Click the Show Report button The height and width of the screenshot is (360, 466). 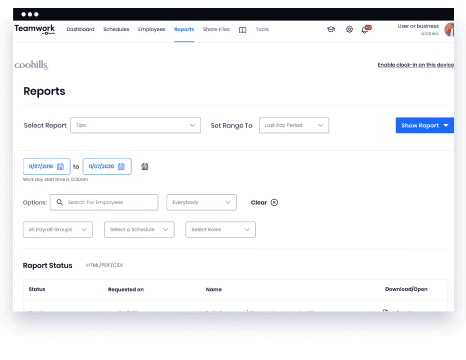[x=425, y=125]
